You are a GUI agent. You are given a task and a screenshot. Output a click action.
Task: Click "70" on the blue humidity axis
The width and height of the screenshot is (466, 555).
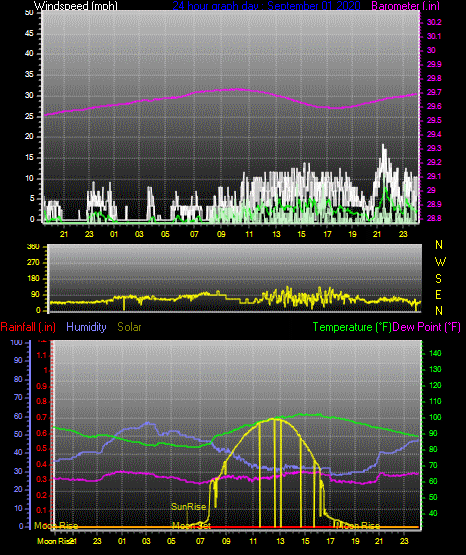point(18,397)
